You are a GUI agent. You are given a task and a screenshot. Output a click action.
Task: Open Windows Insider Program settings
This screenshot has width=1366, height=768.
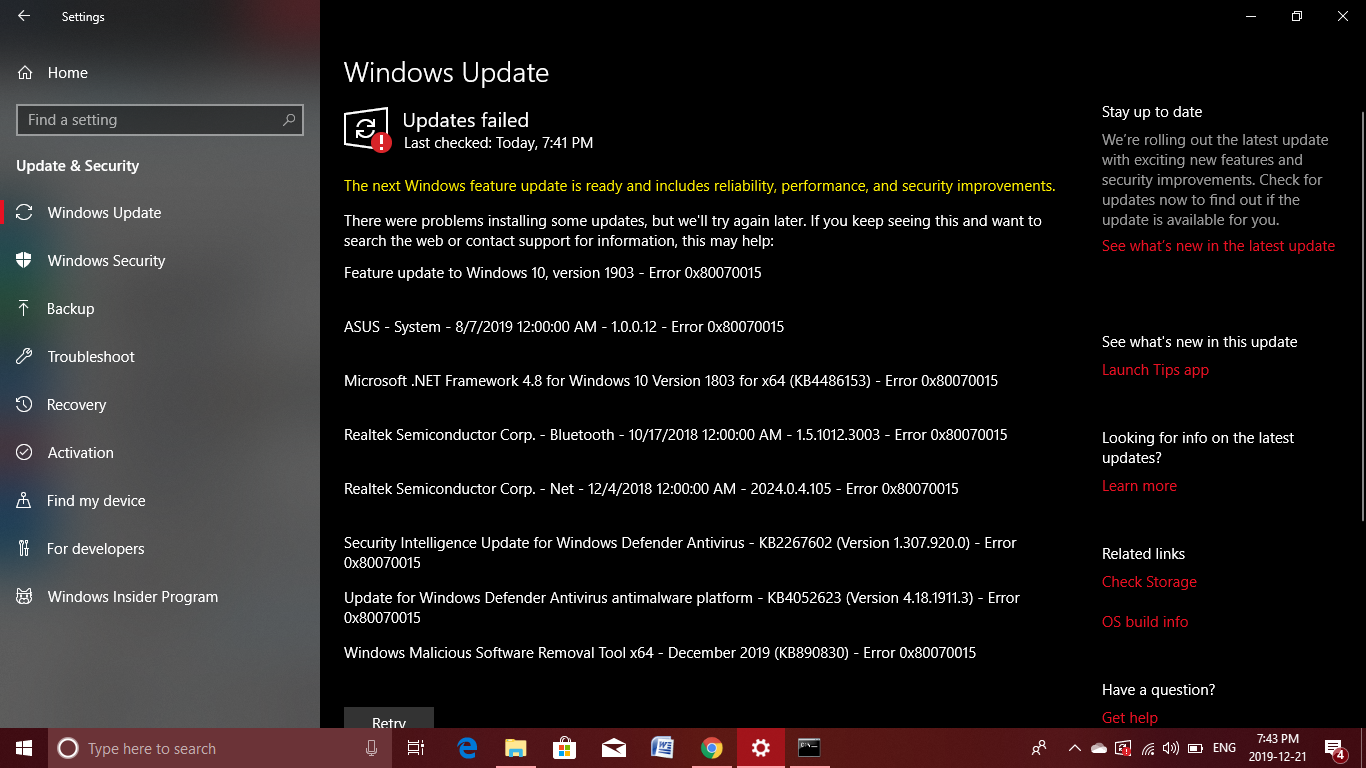[160, 597]
